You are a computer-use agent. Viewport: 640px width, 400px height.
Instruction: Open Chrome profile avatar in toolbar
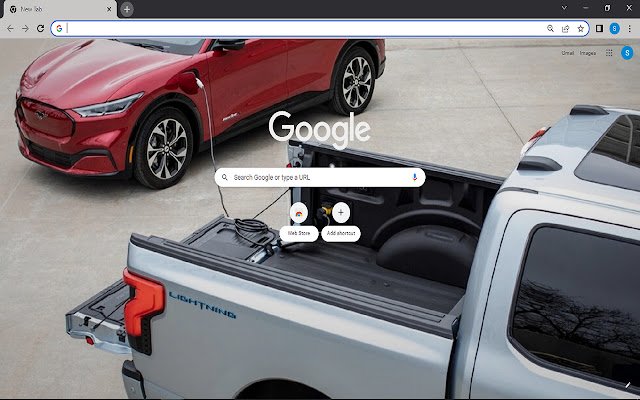tap(614, 29)
